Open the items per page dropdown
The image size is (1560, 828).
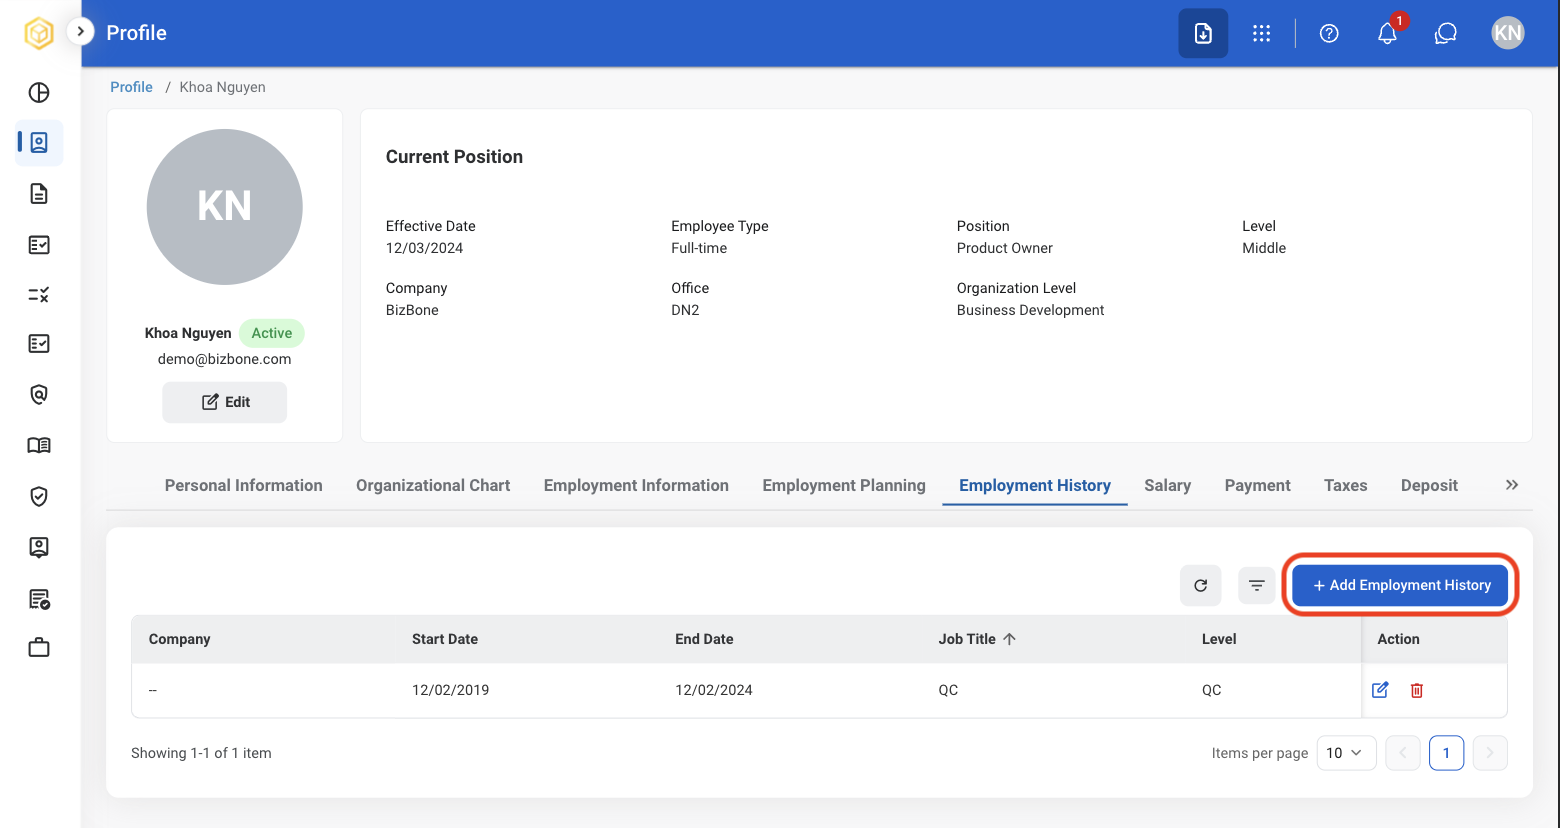click(1346, 753)
